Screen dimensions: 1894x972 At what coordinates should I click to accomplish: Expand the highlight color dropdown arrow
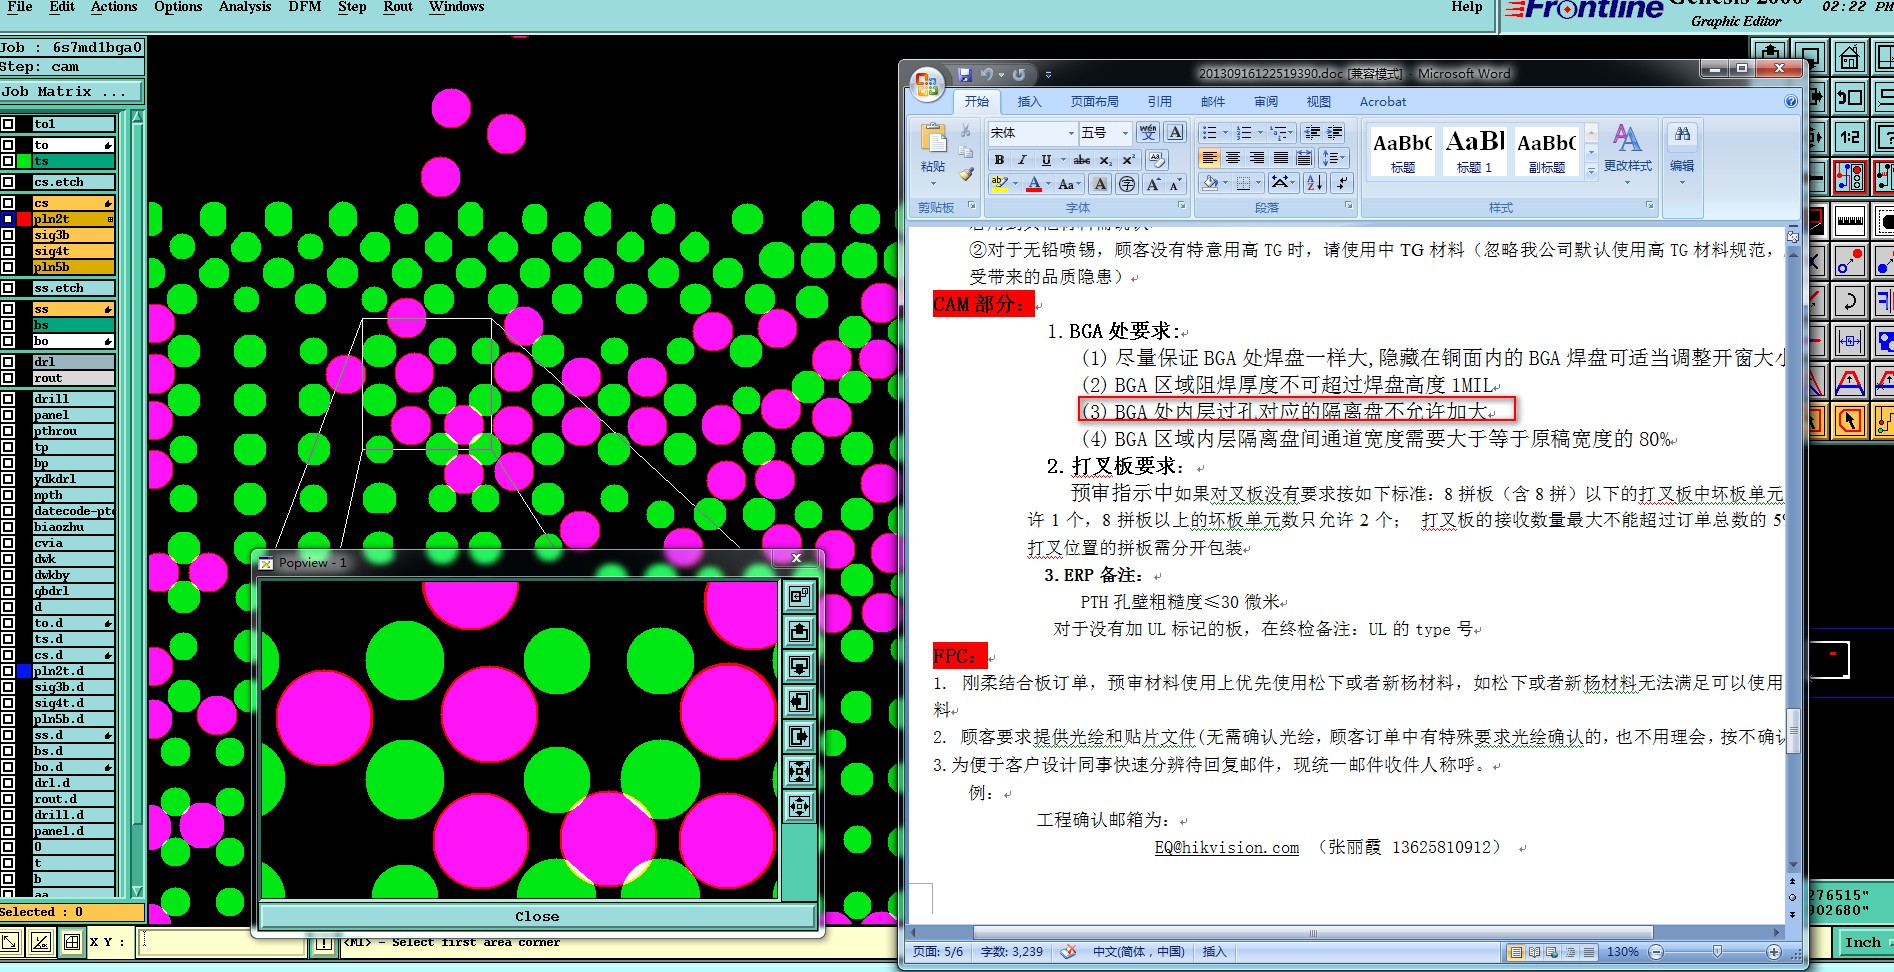tap(1015, 184)
